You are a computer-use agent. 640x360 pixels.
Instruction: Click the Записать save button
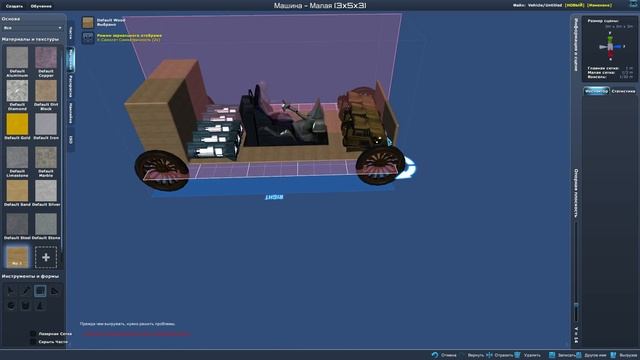(x=562, y=355)
